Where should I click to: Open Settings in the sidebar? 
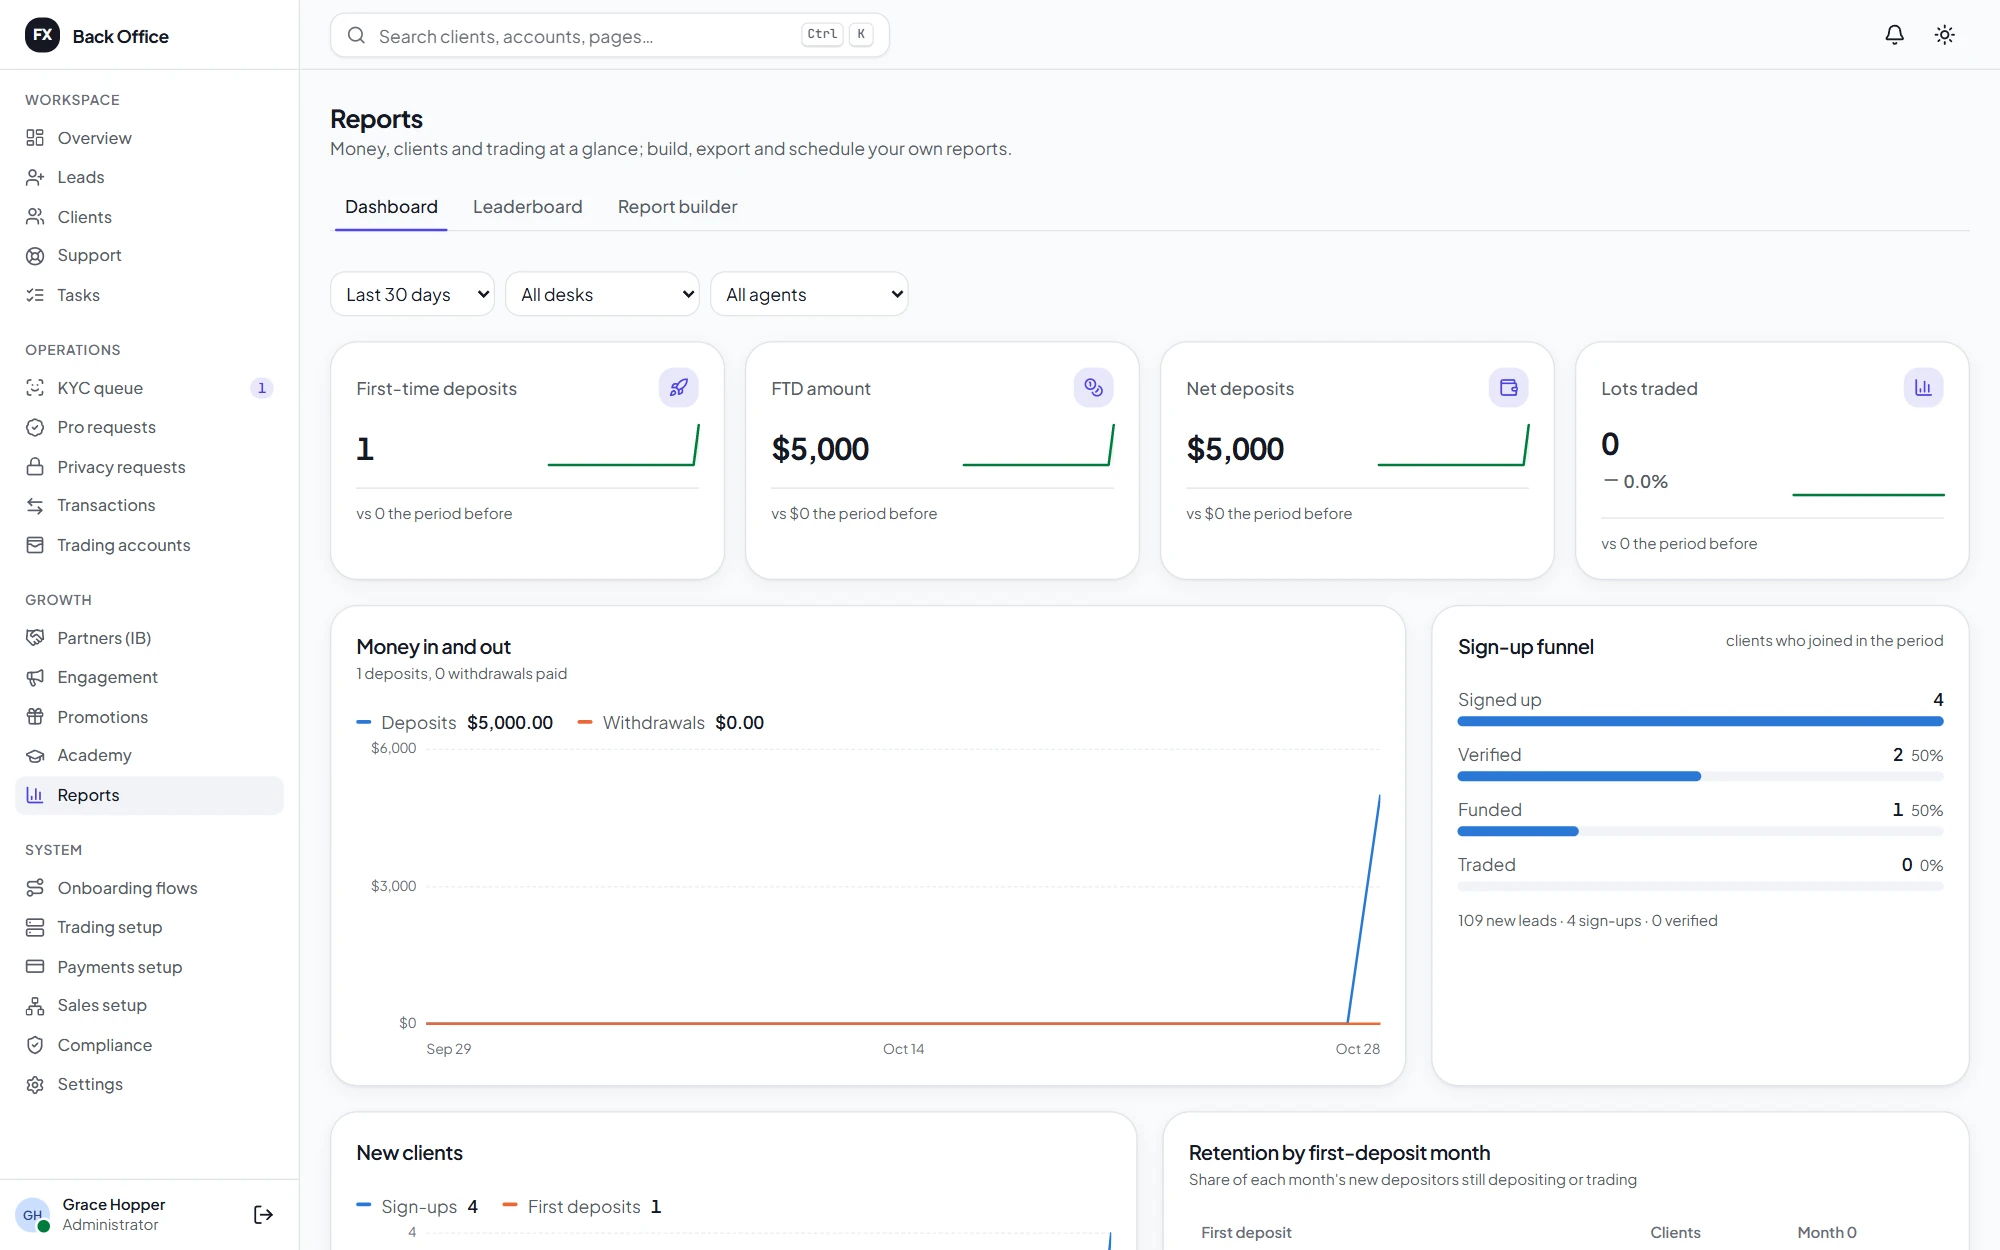149,1084
